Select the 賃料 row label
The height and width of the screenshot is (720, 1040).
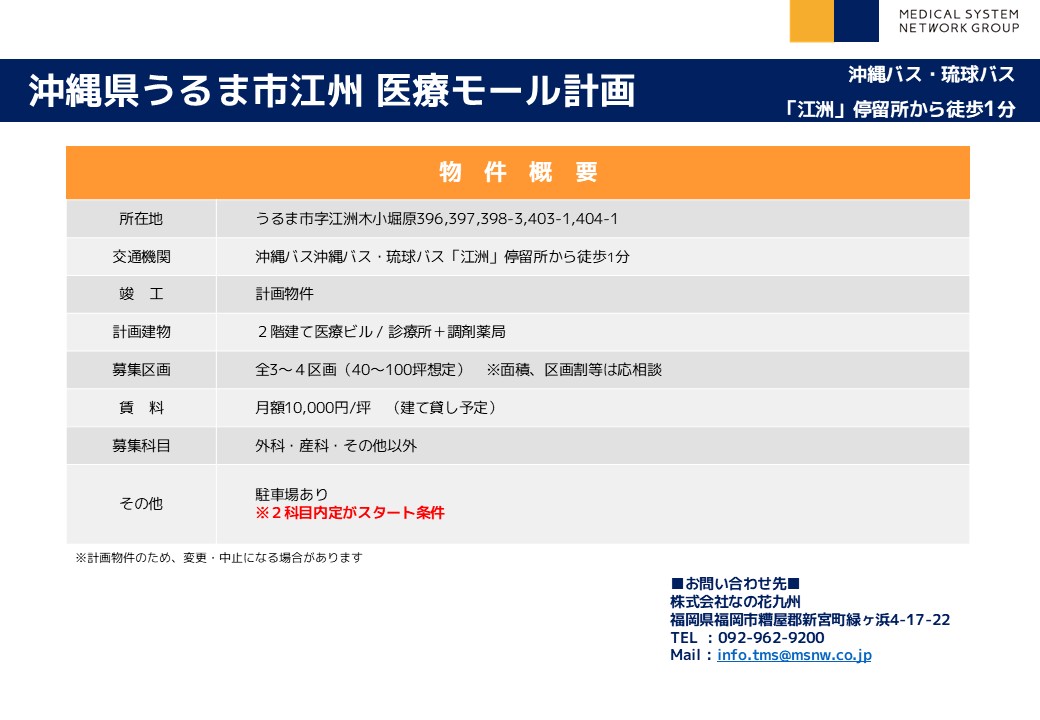tap(141, 408)
